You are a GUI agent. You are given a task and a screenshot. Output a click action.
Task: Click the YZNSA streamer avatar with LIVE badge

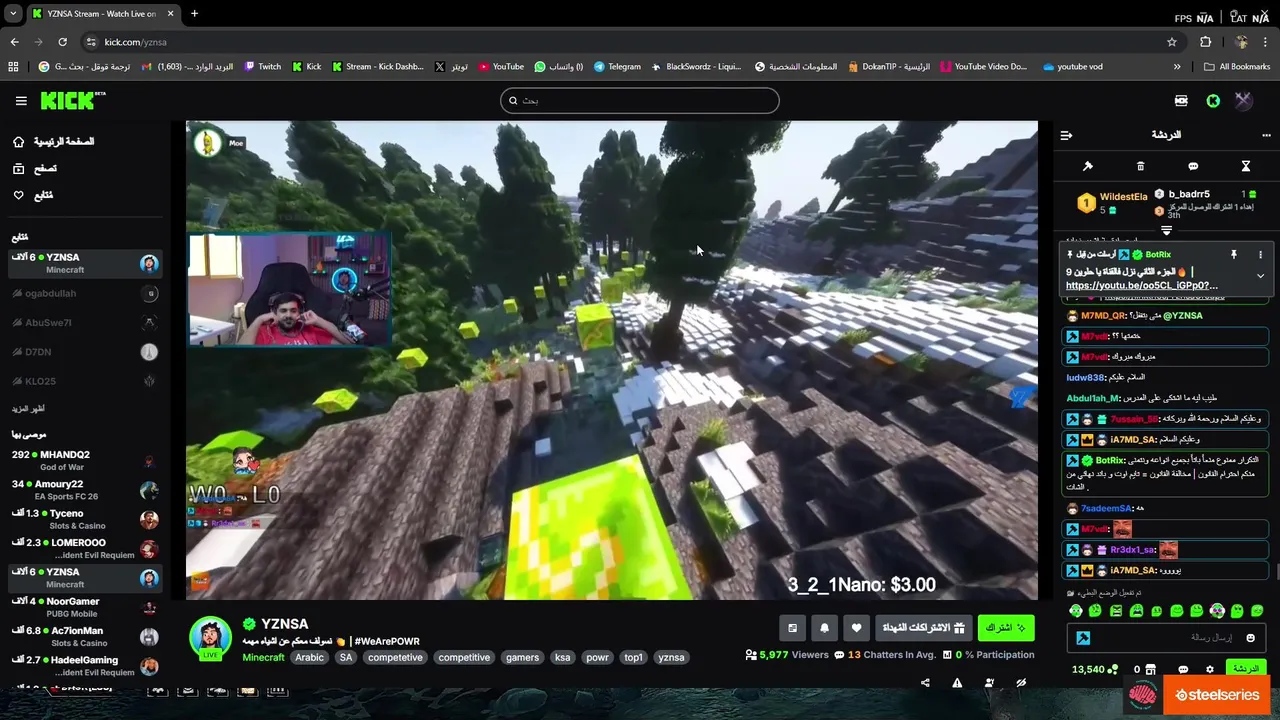point(210,639)
